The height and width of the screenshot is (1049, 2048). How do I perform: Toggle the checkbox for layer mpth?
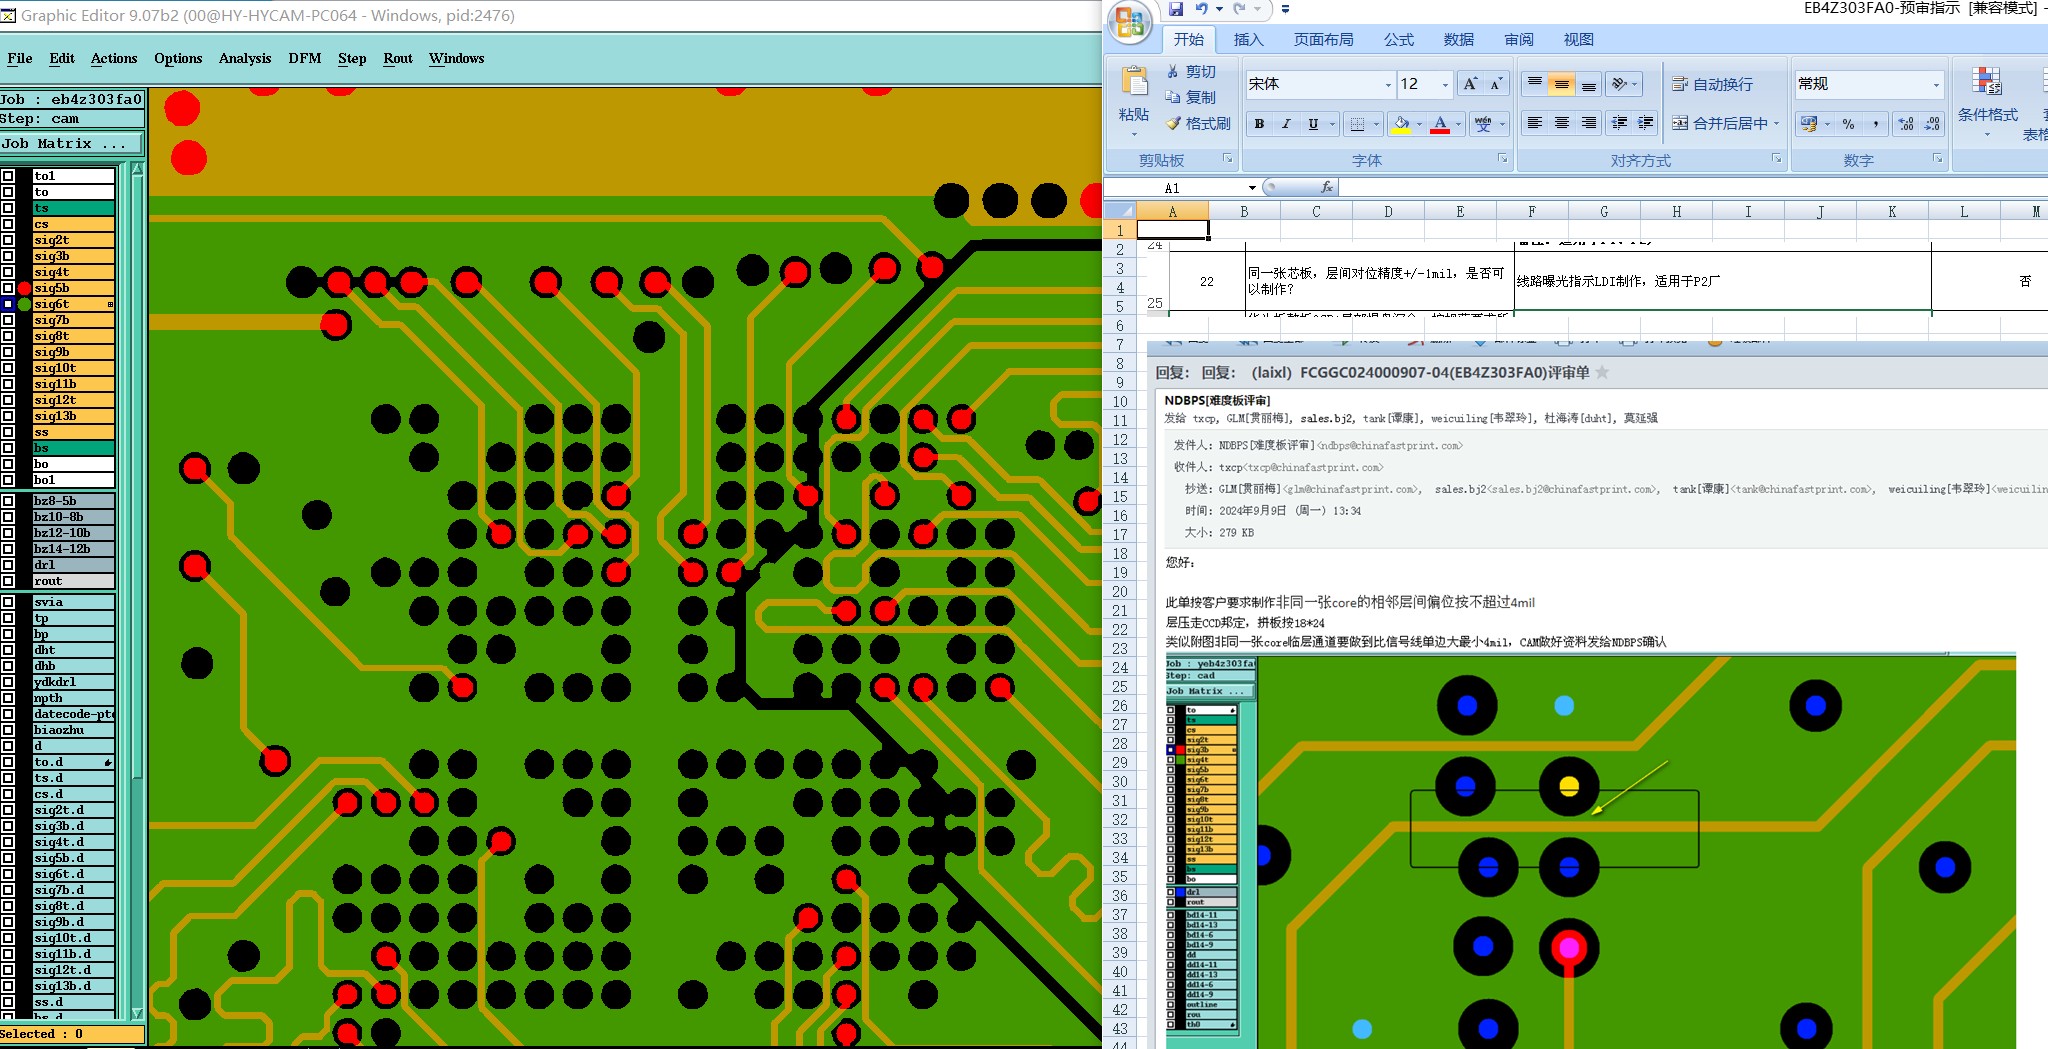(x=8, y=698)
